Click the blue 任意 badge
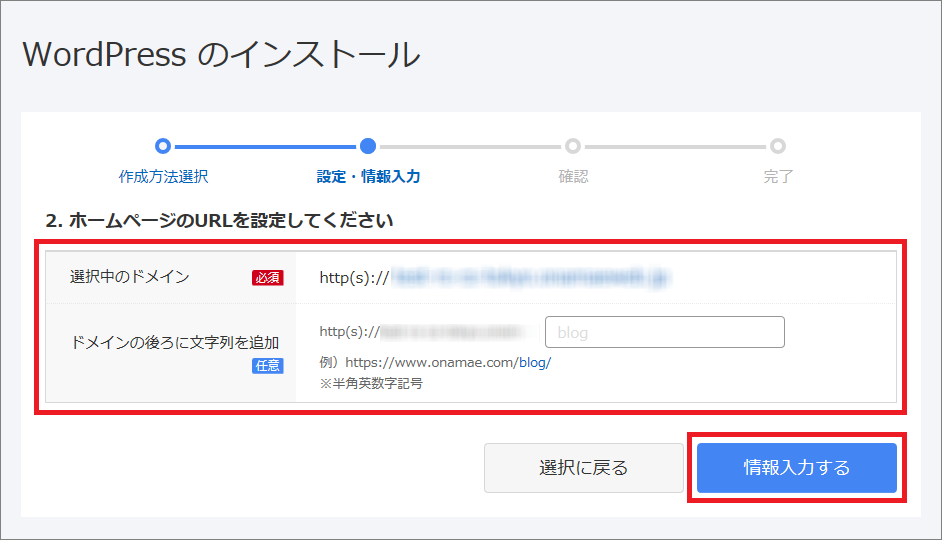The image size is (942, 540). point(267,366)
